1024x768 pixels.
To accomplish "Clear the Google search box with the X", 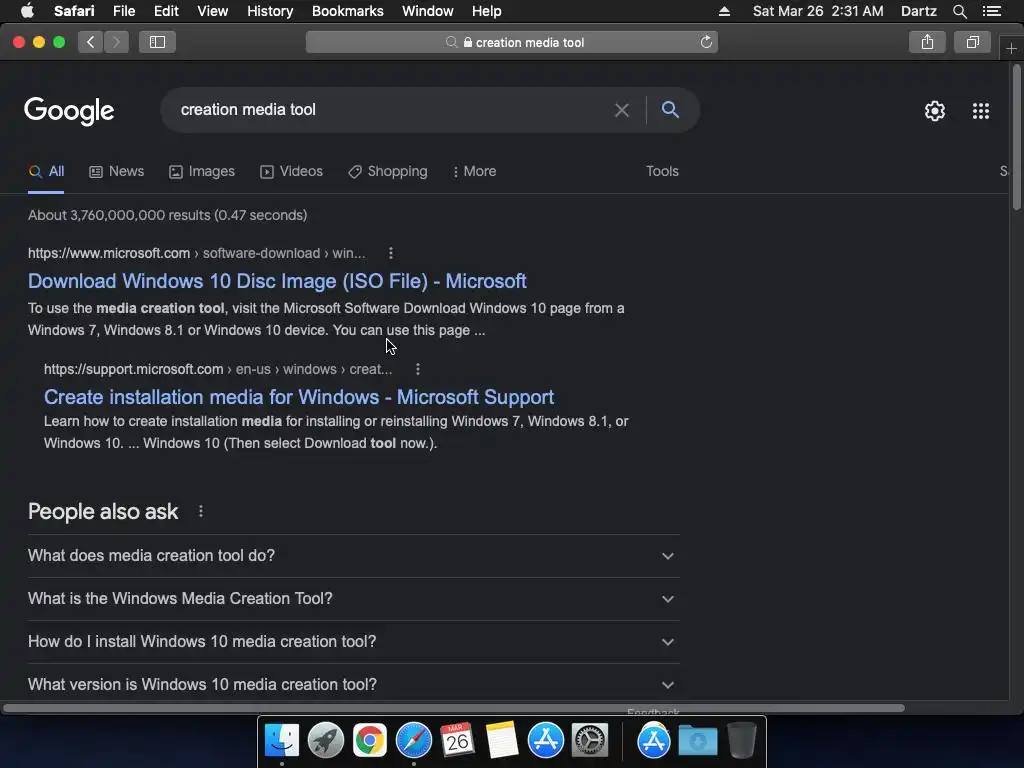I will [x=622, y=110].
